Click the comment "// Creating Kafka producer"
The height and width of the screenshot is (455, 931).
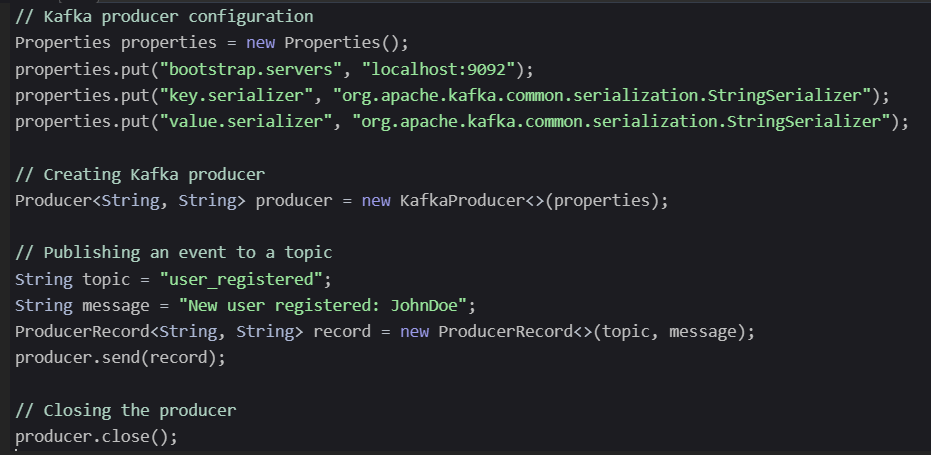[x=140, y=175]
